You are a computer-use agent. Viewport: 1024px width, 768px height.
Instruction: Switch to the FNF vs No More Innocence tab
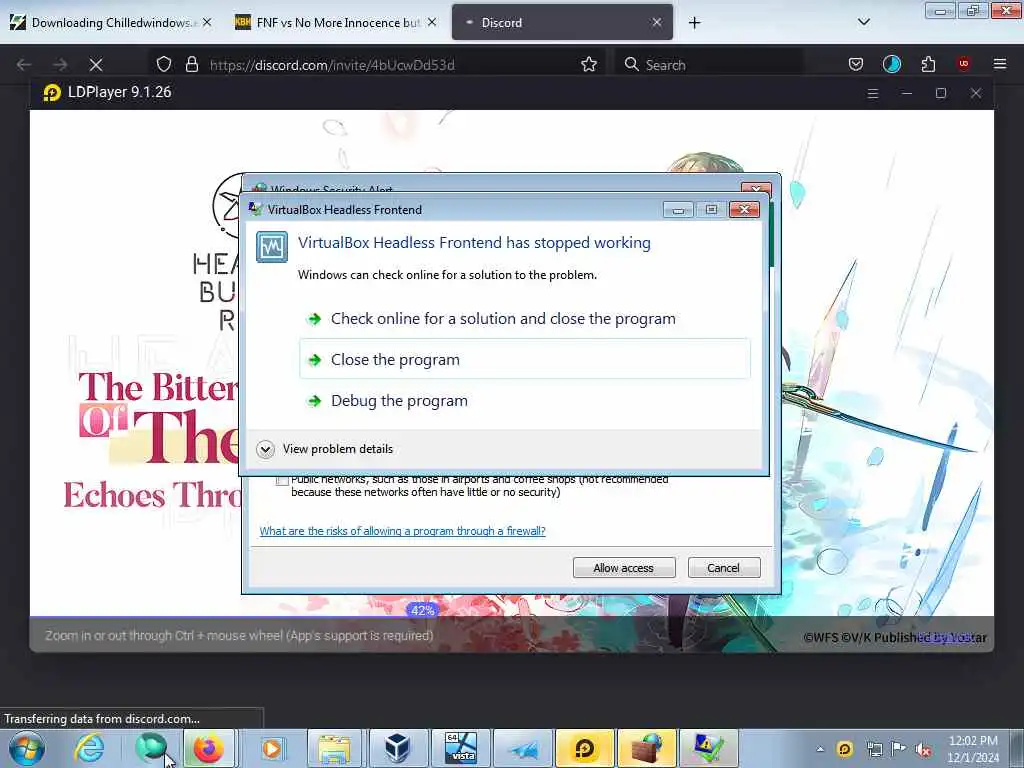pos(337,22)
